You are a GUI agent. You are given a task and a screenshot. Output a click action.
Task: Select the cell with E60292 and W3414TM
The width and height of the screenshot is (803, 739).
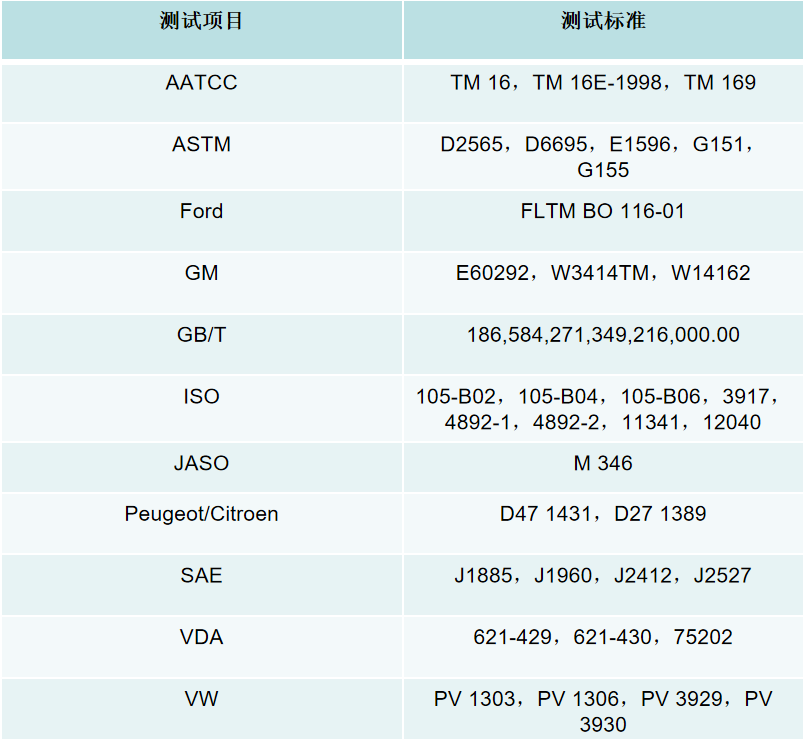point(603,273)
